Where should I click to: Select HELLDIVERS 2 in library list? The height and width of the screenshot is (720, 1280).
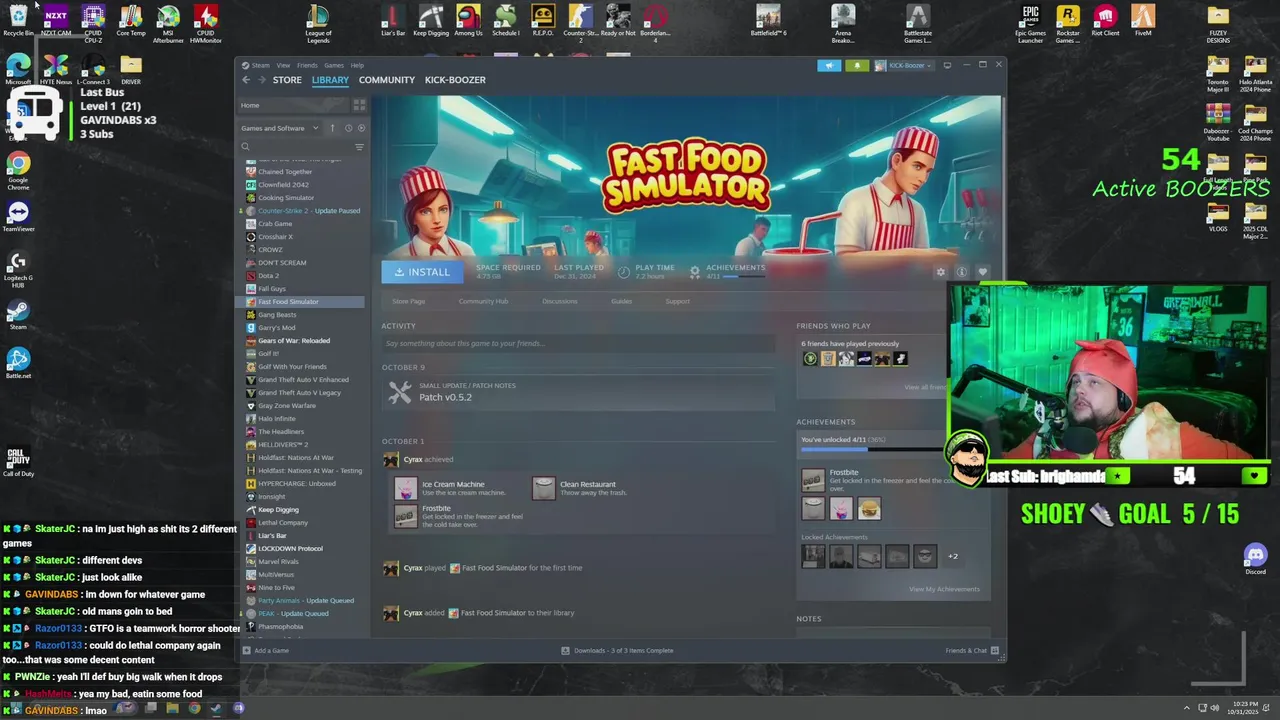283,444
